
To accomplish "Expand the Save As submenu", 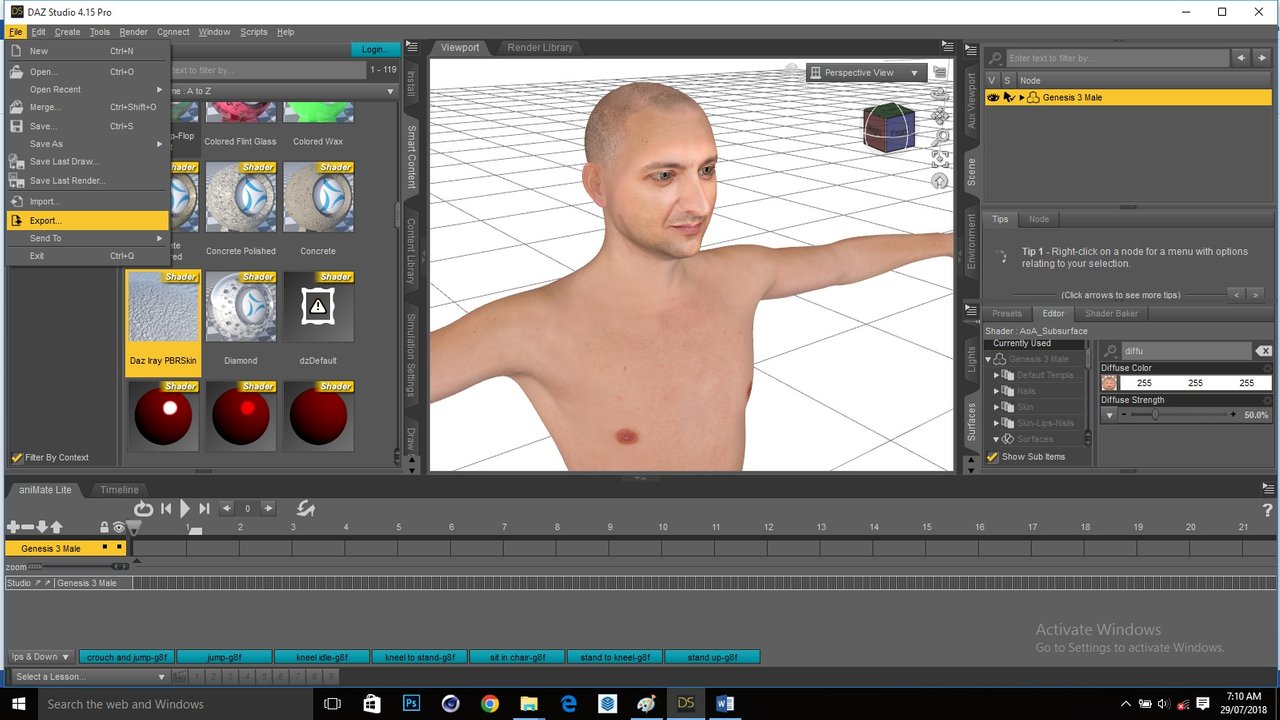I will click(x=87, y=144).
